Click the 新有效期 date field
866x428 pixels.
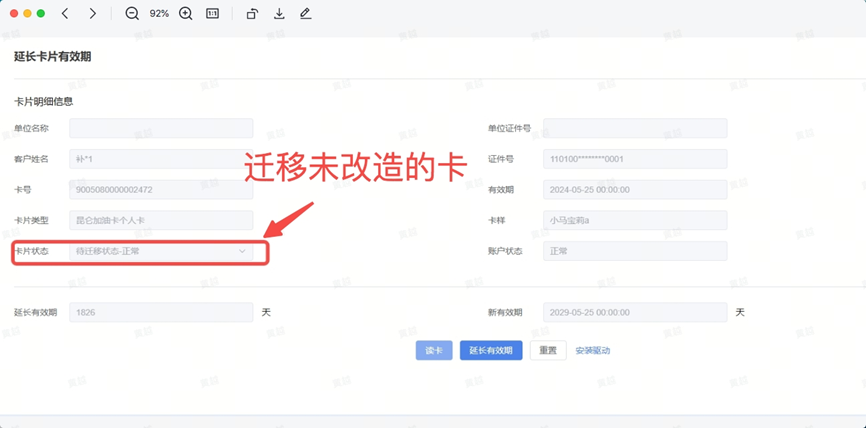coord(635,313)
